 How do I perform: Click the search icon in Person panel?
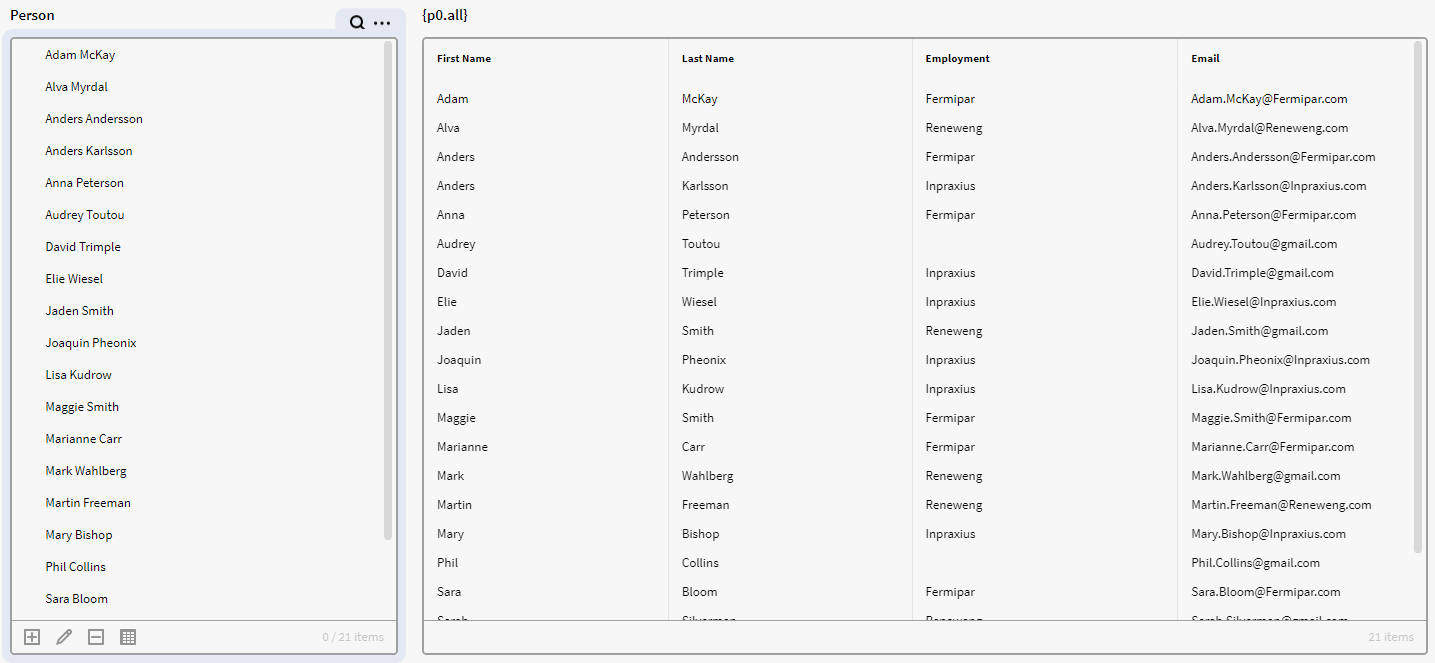click(x=357, y=23)
